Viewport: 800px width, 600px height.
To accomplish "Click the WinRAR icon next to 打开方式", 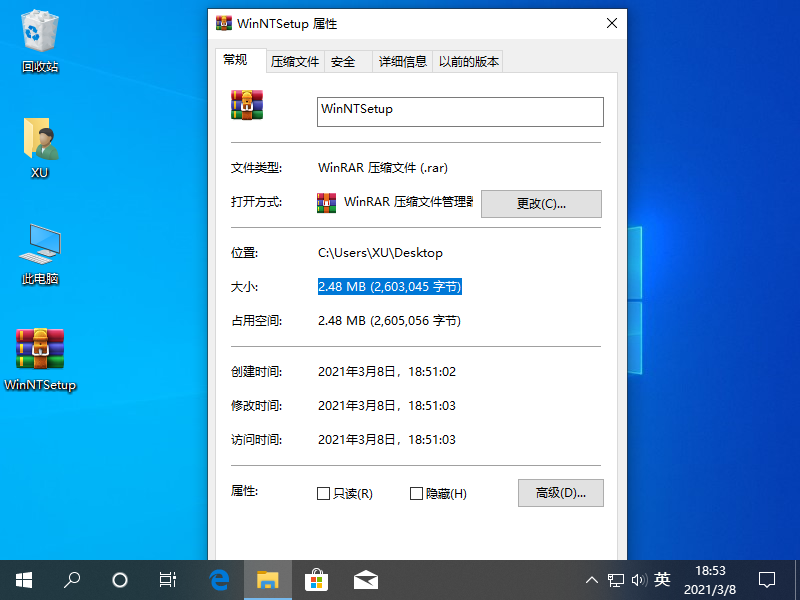I will 327,203.
